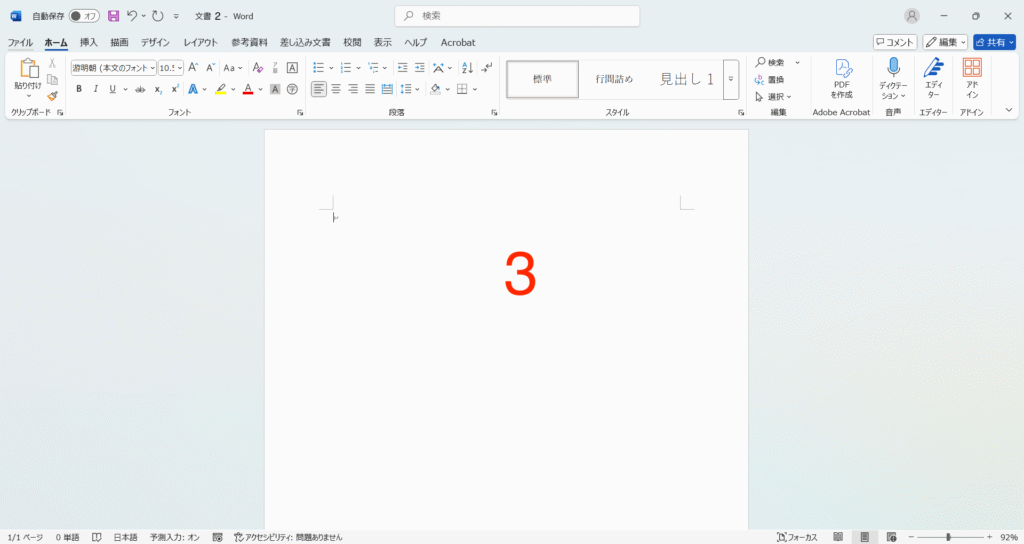
Task: Click the 編集 mode button
Action: tap(945, 42)
